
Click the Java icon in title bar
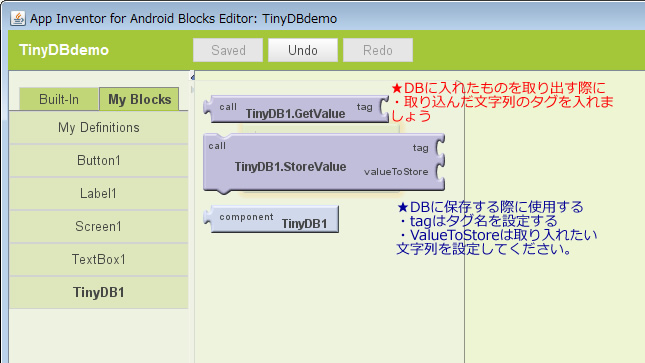pos(18,19)
